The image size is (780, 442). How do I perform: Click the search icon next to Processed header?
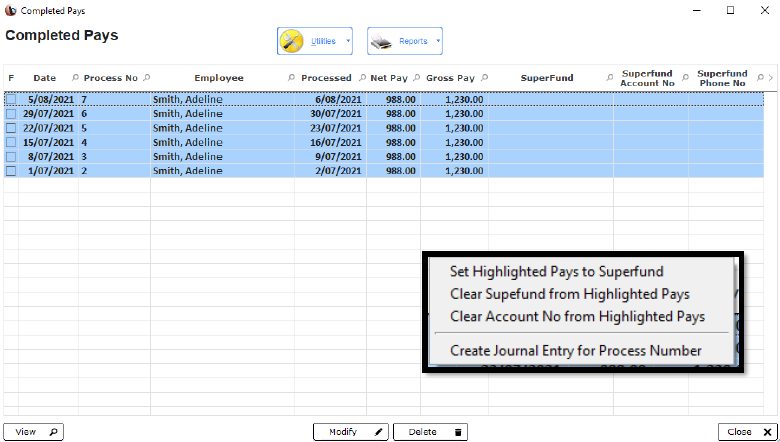(x=362, y=78)
